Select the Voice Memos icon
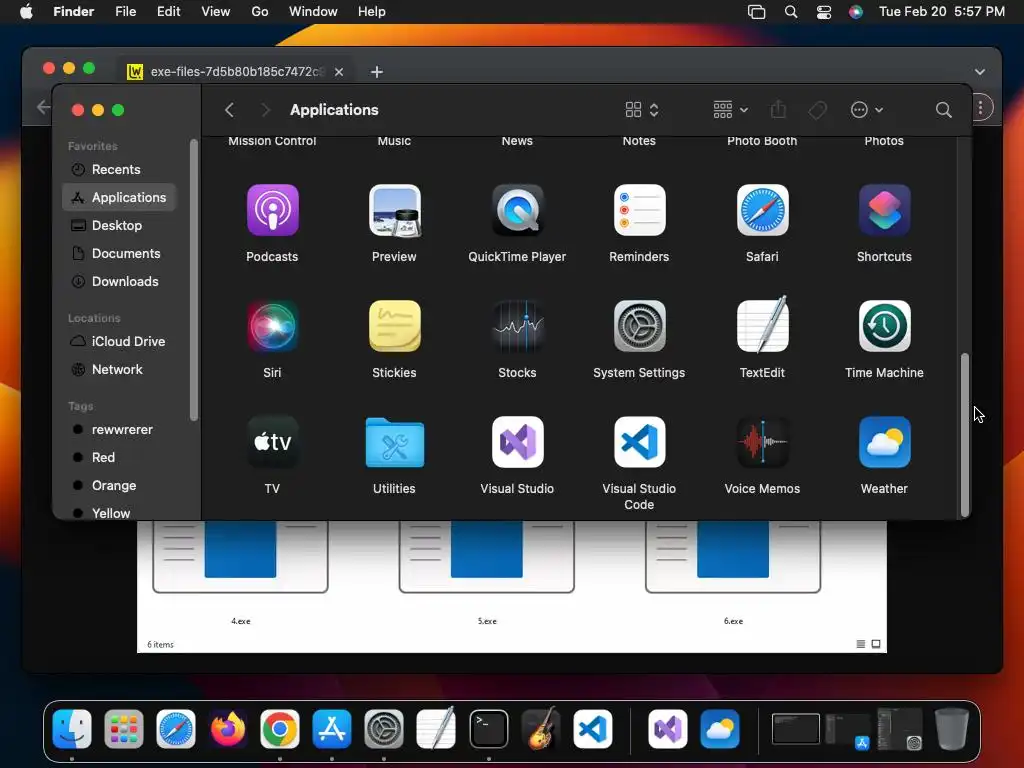Viewport: 1024px width, 768px height. [762, 442]
